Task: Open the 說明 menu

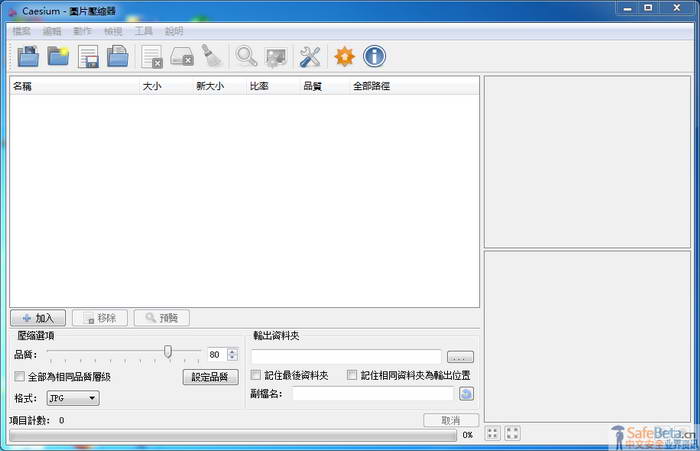Action: 174,31
